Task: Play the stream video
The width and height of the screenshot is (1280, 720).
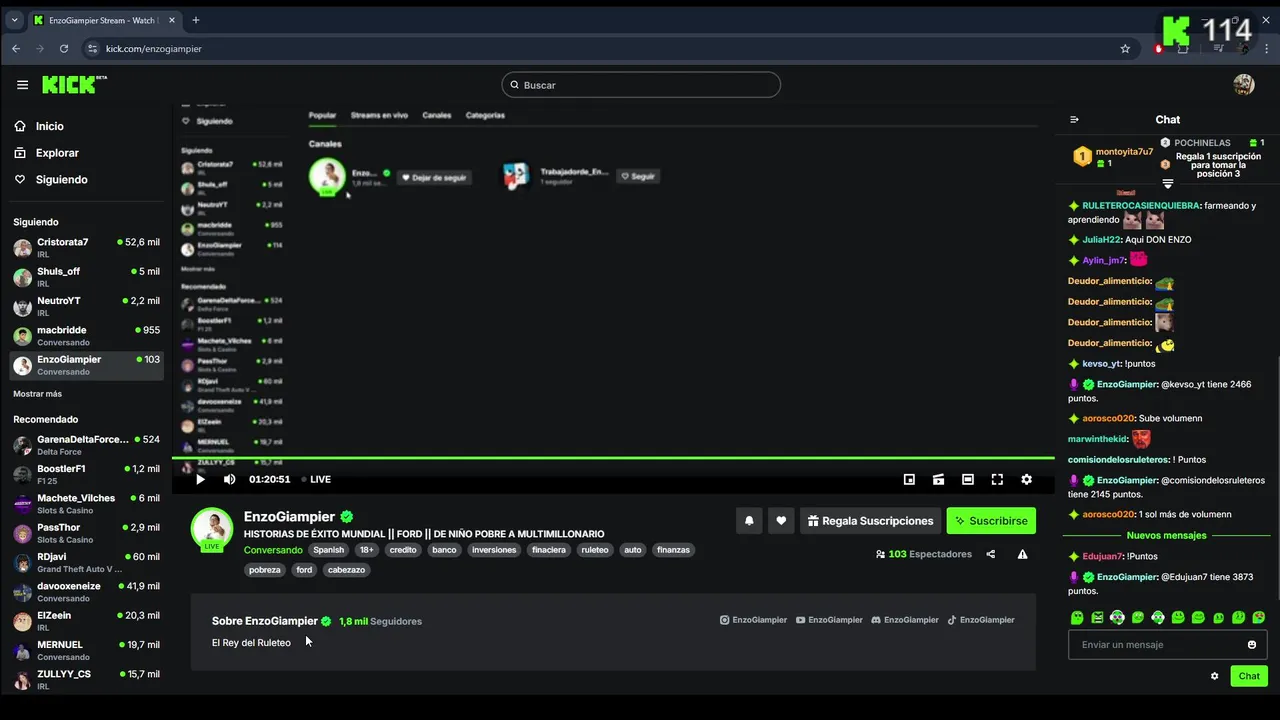Action: 200,479
